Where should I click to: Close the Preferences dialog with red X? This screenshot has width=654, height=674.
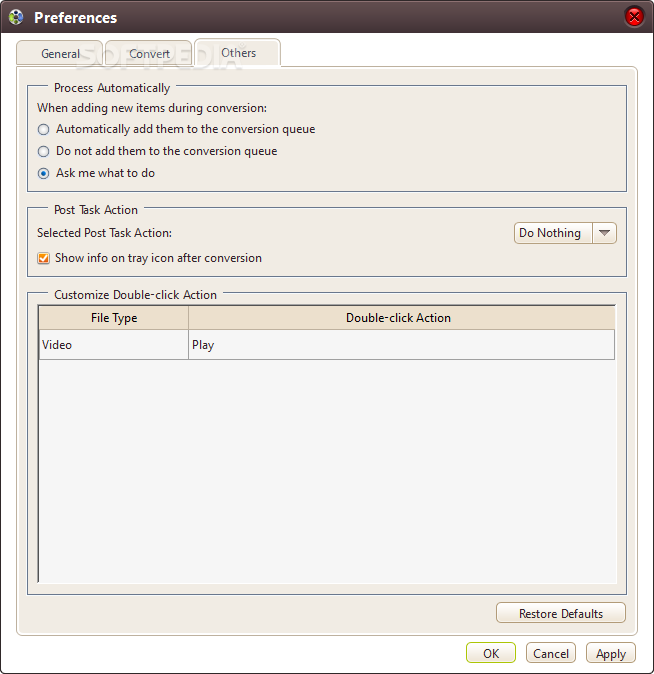tap(634, 17)
